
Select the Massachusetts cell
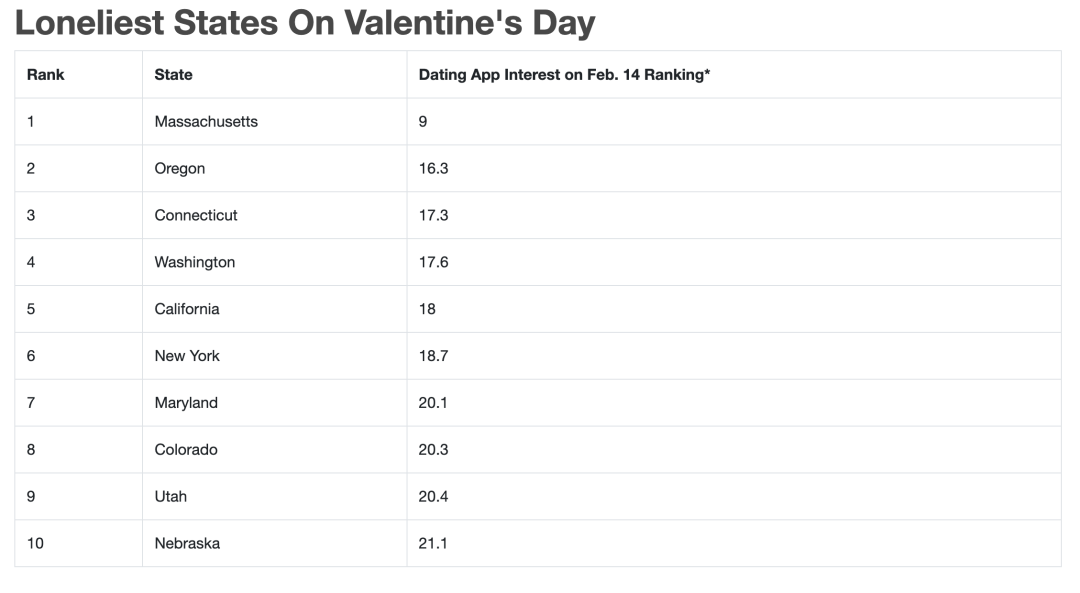[206, 121]
